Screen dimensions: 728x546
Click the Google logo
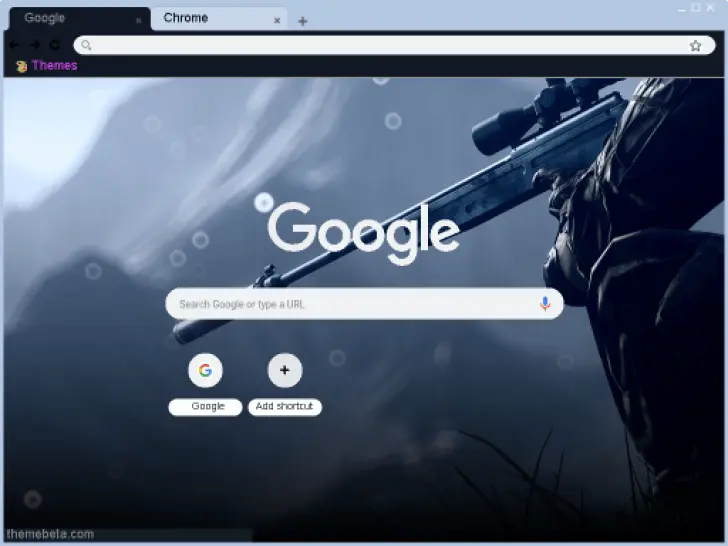(364, 232)
